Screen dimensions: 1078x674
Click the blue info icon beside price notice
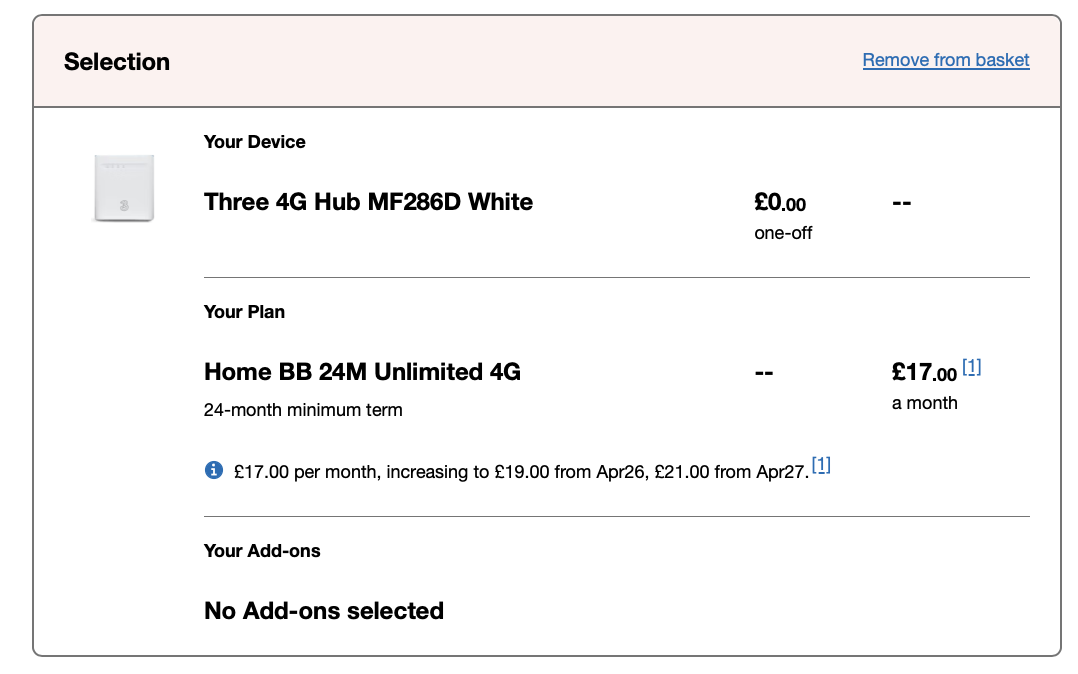(x=213, y=469)
